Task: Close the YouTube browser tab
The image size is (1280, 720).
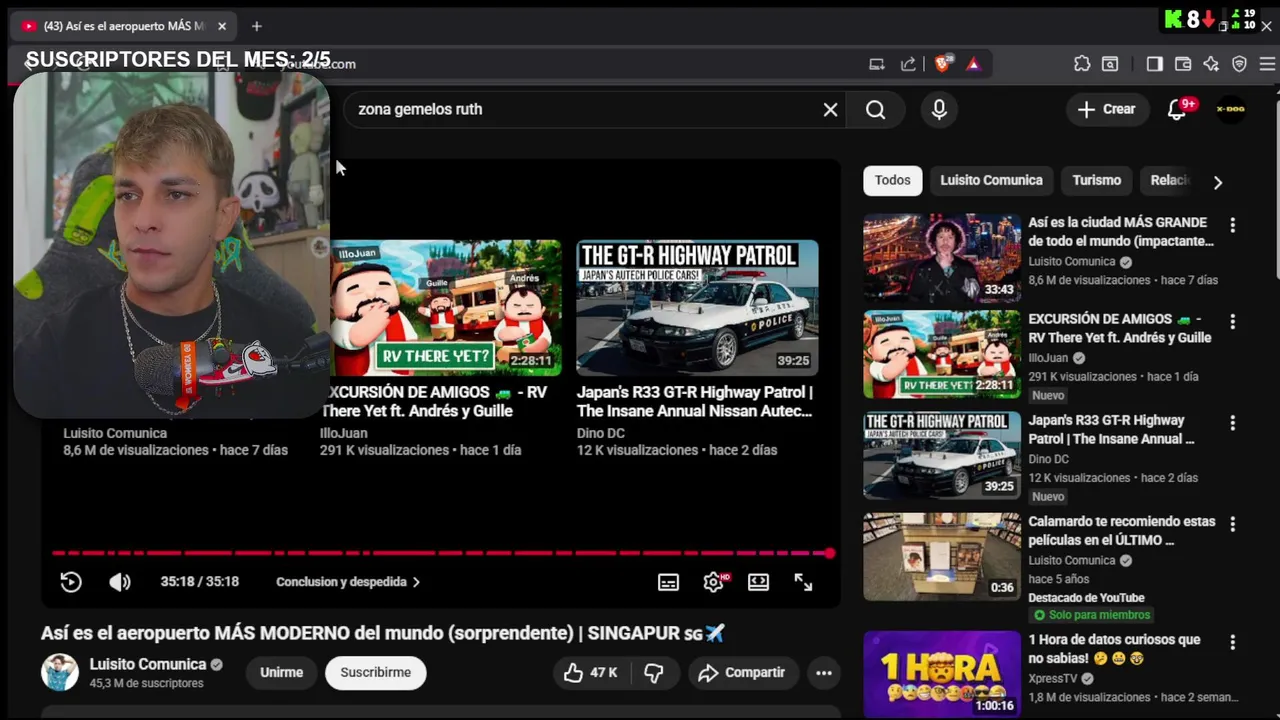Action: [222, 26]
